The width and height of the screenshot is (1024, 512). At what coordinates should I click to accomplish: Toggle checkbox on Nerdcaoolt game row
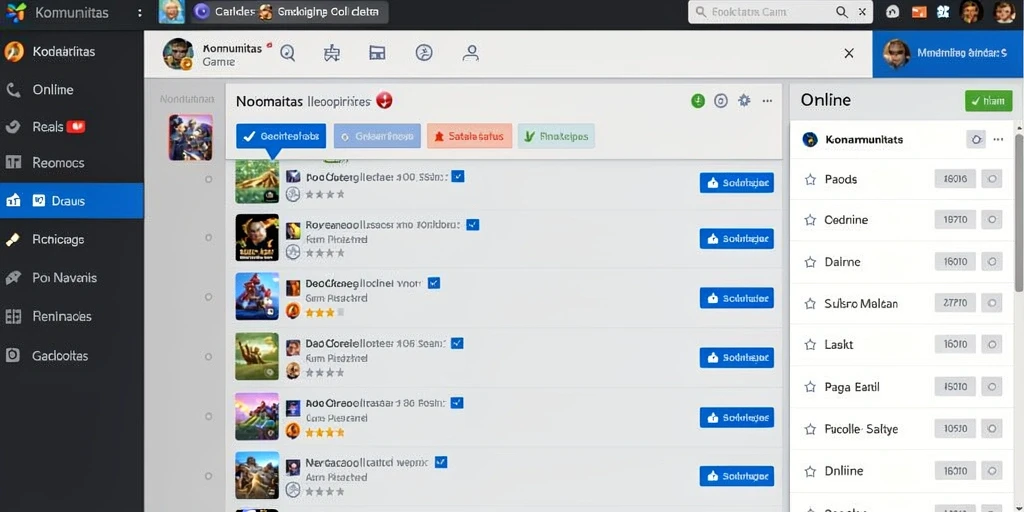pyautogui.click(x=441, y=462)
